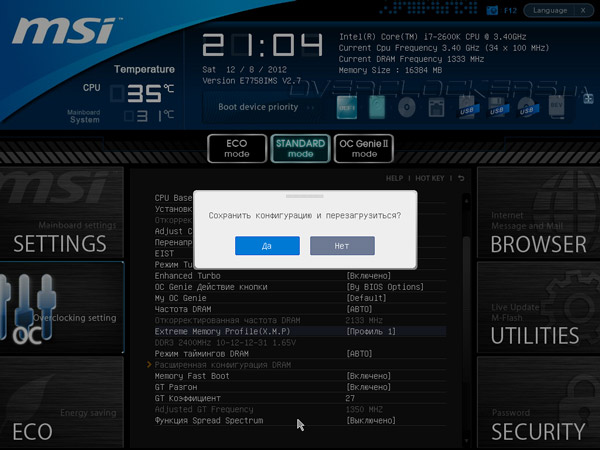The image size is (600, 450).
Task: Decline saving by clicking Нет
Action: (342, 246)
